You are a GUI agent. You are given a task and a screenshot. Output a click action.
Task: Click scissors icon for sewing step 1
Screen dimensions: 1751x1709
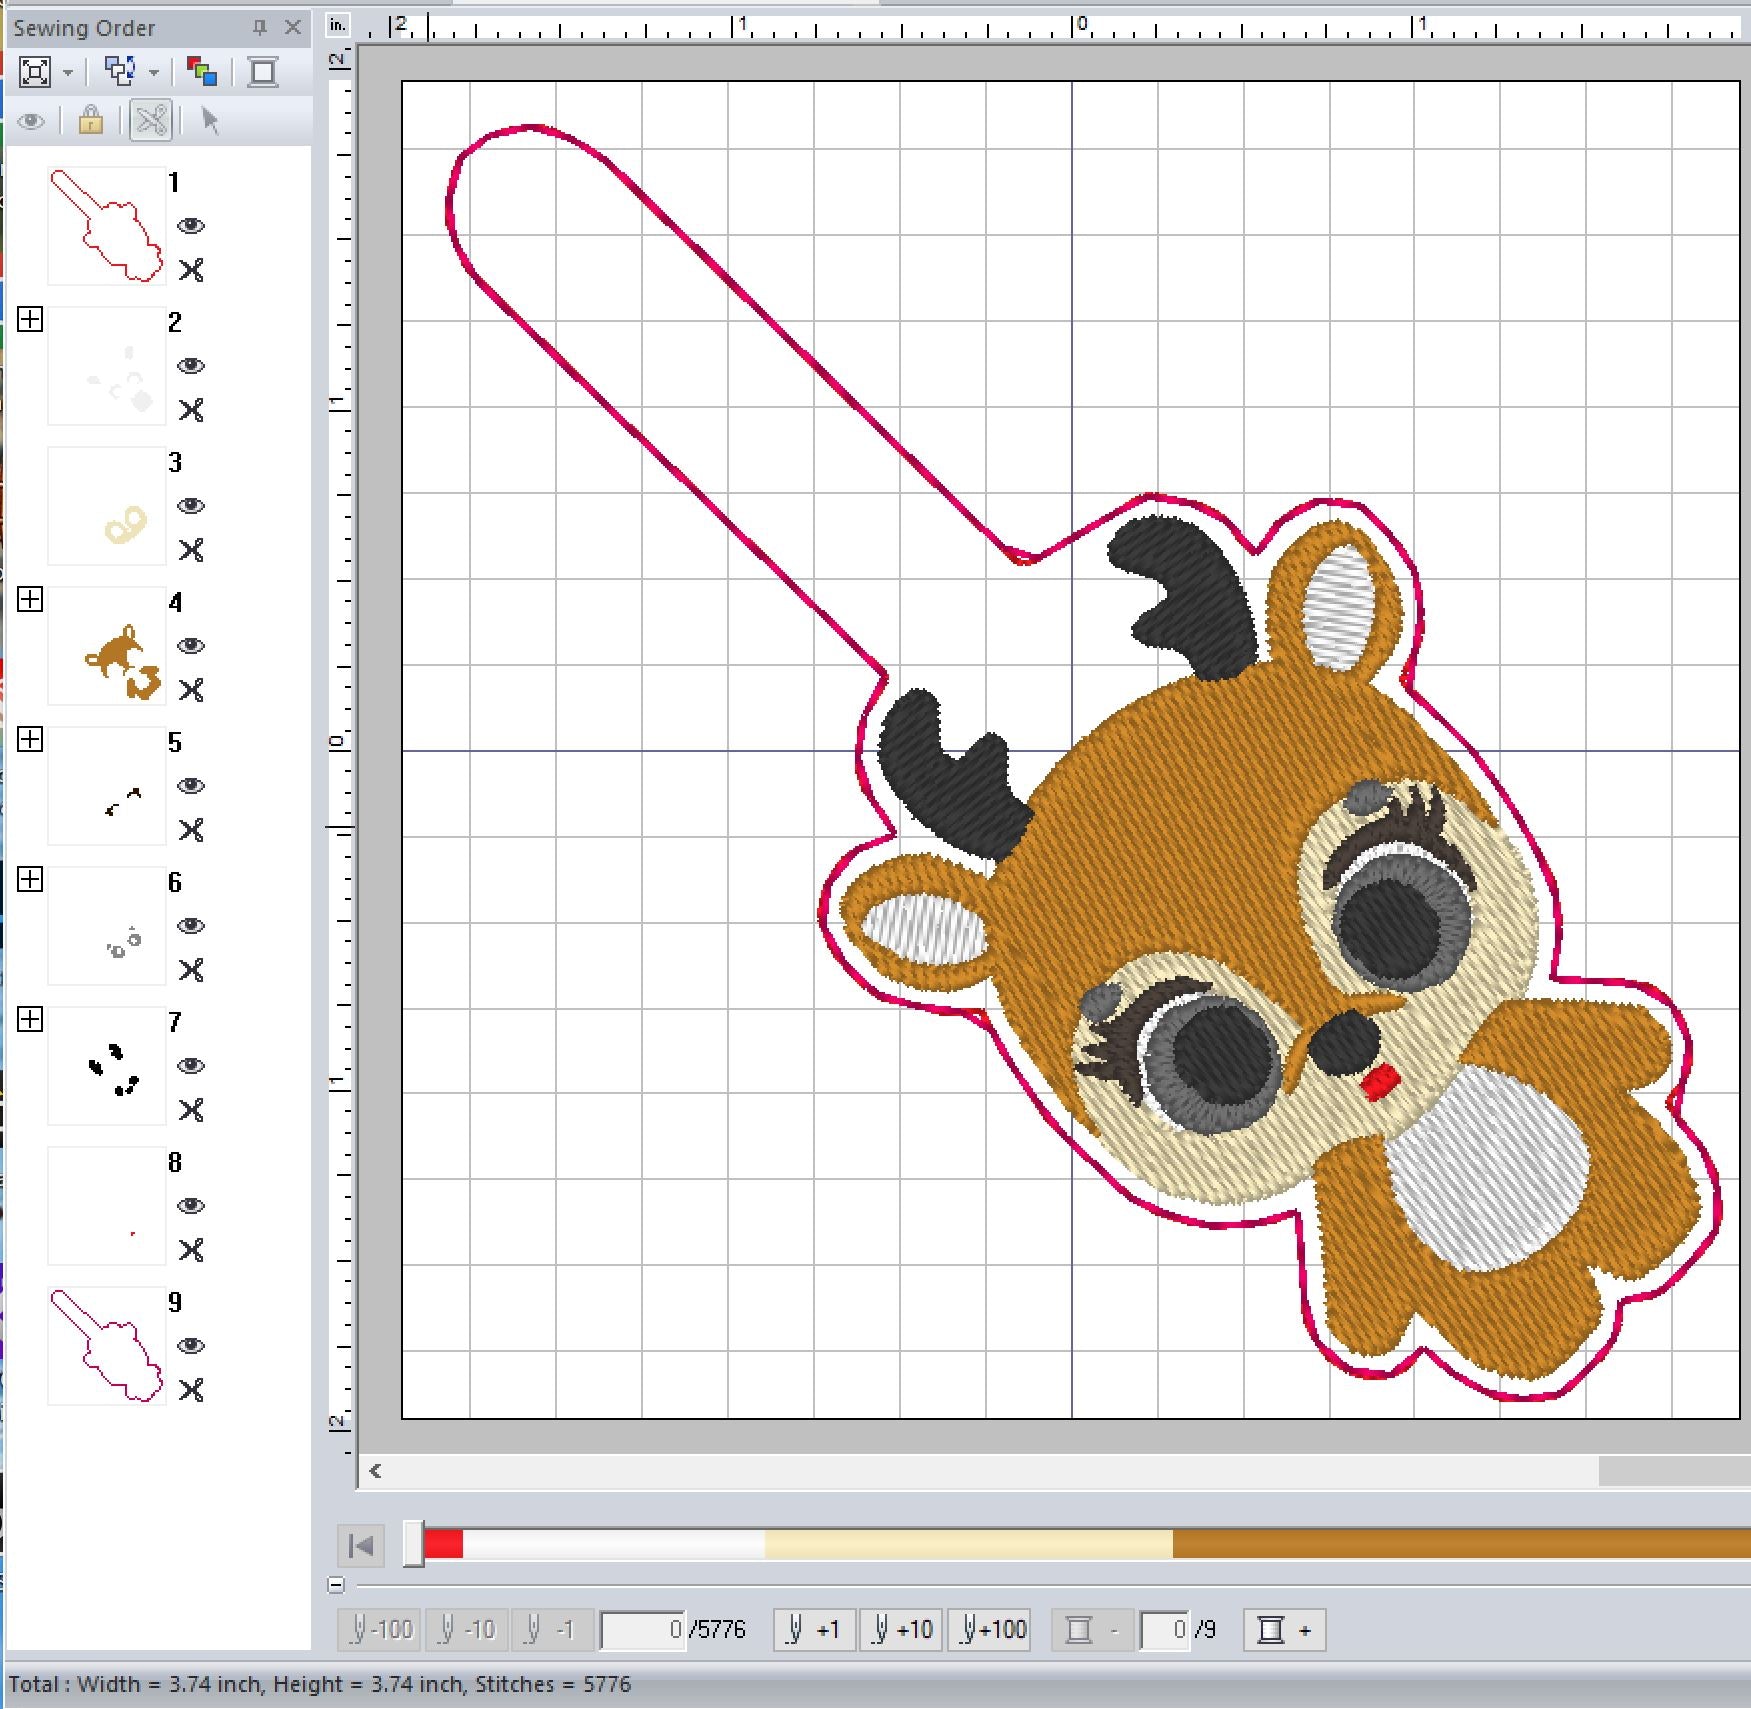coord(191,270)
